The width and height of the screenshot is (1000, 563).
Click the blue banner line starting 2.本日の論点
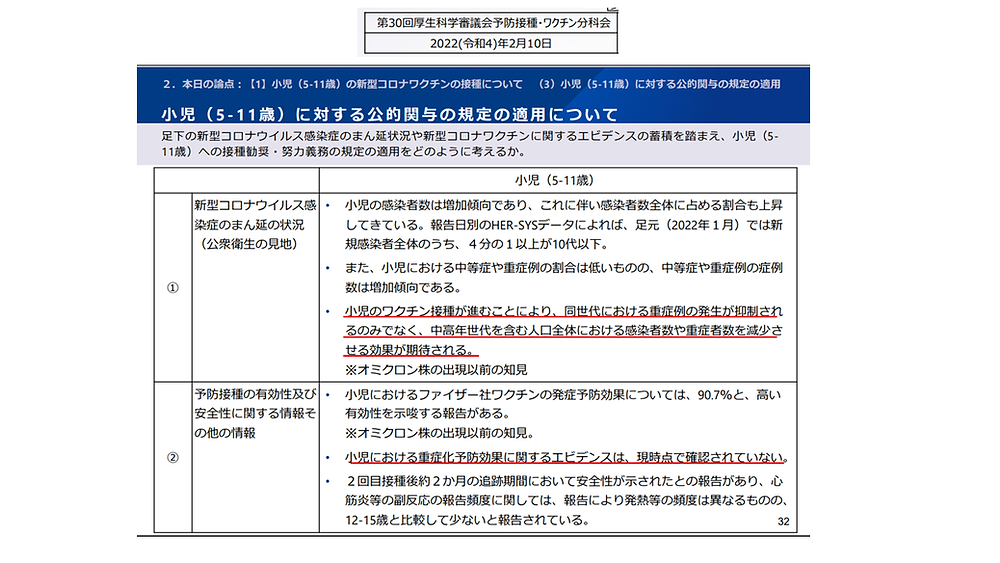click(471, 84)
